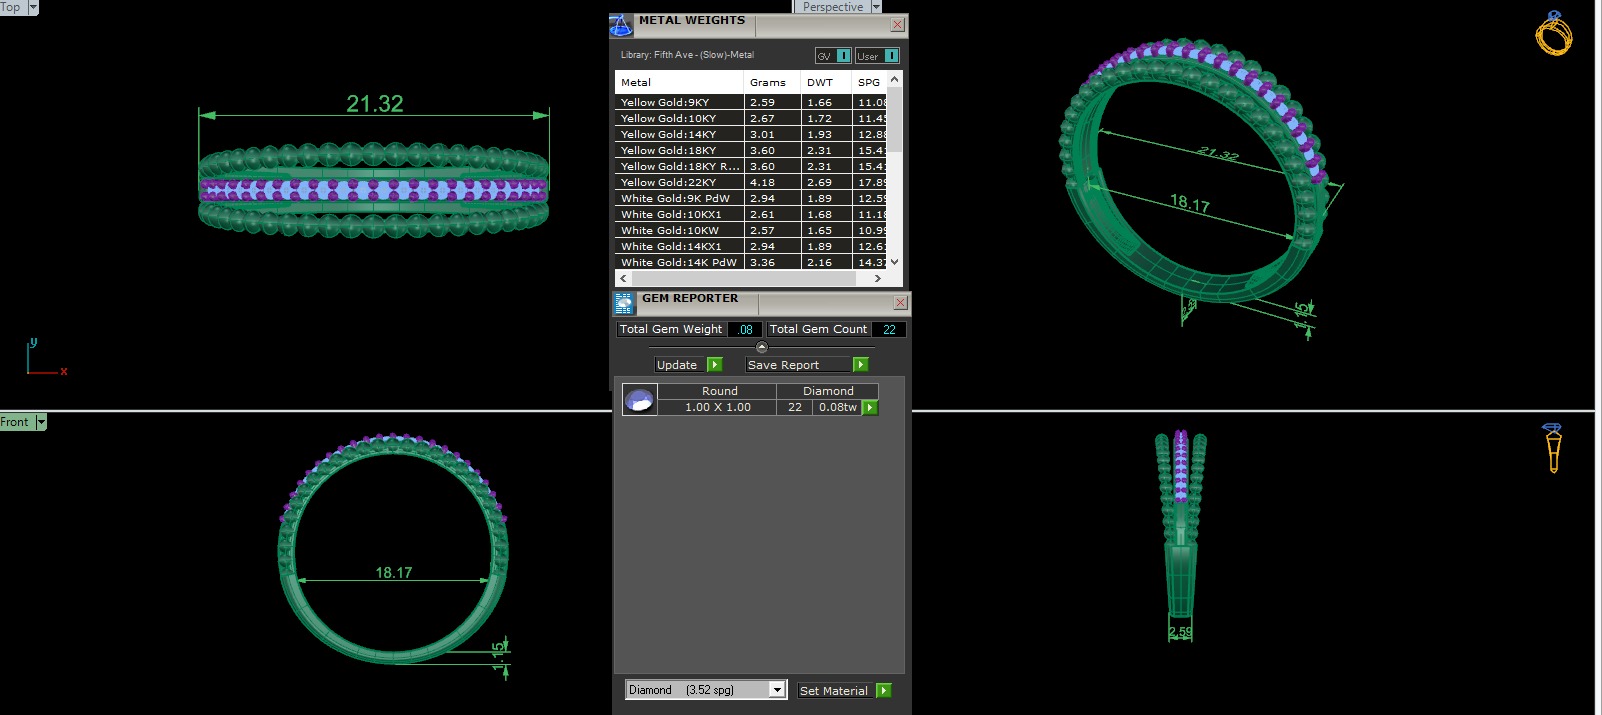Click the metal list scroll-right arrow
This screenshot has width=1602, height=715.
coord(878,279)
